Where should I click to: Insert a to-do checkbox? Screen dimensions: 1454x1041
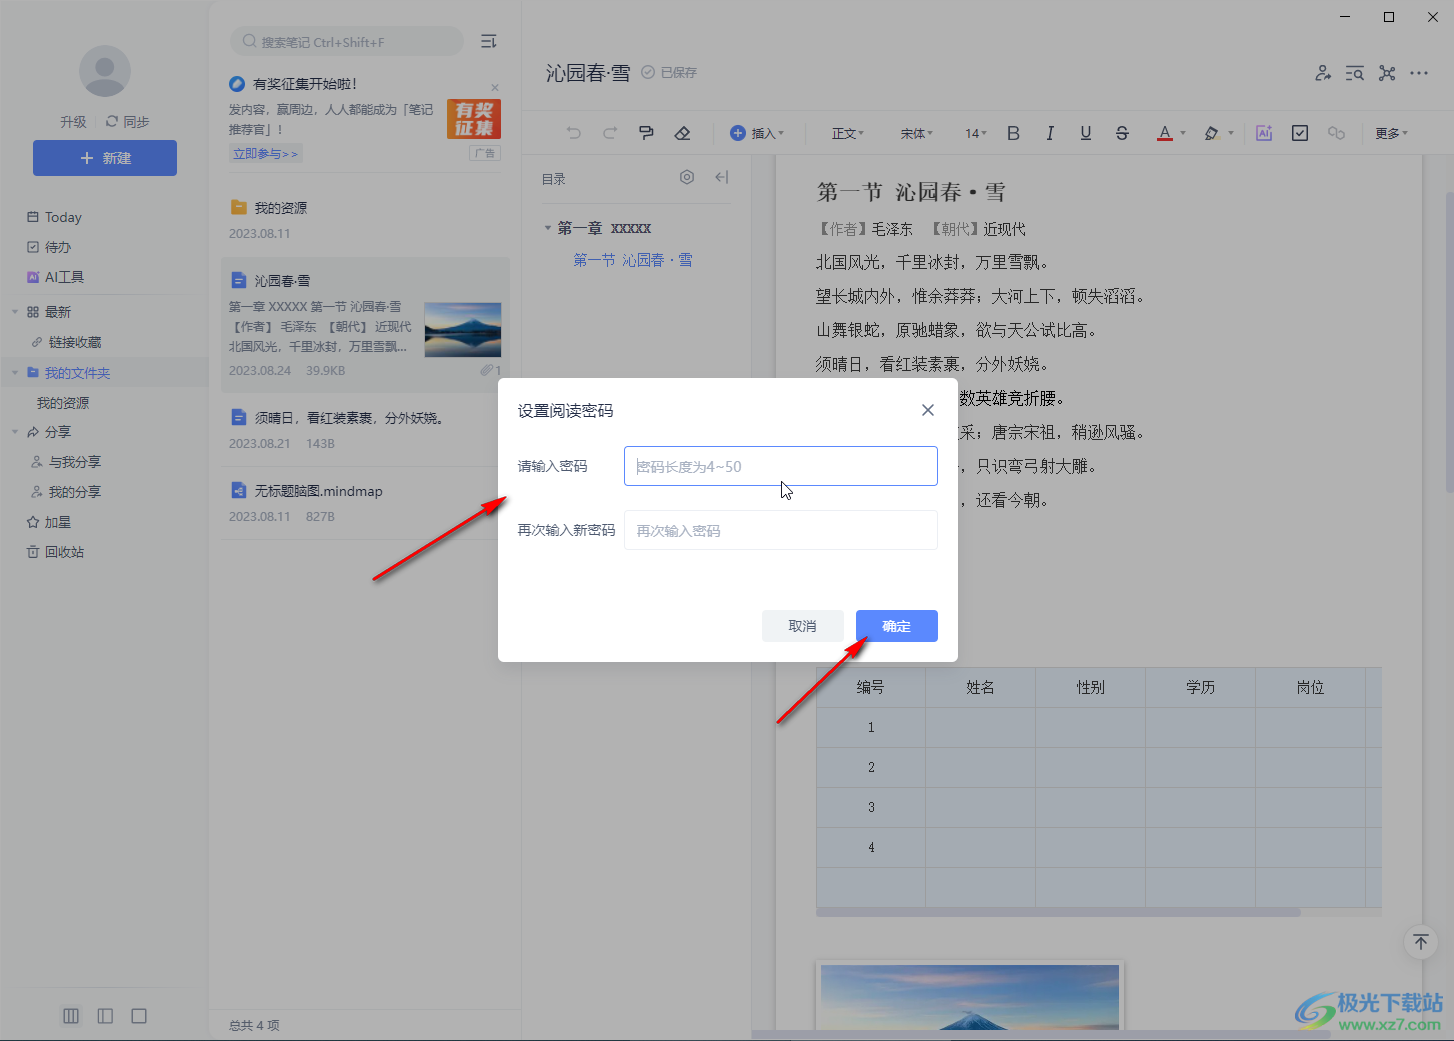point(1300,133)
